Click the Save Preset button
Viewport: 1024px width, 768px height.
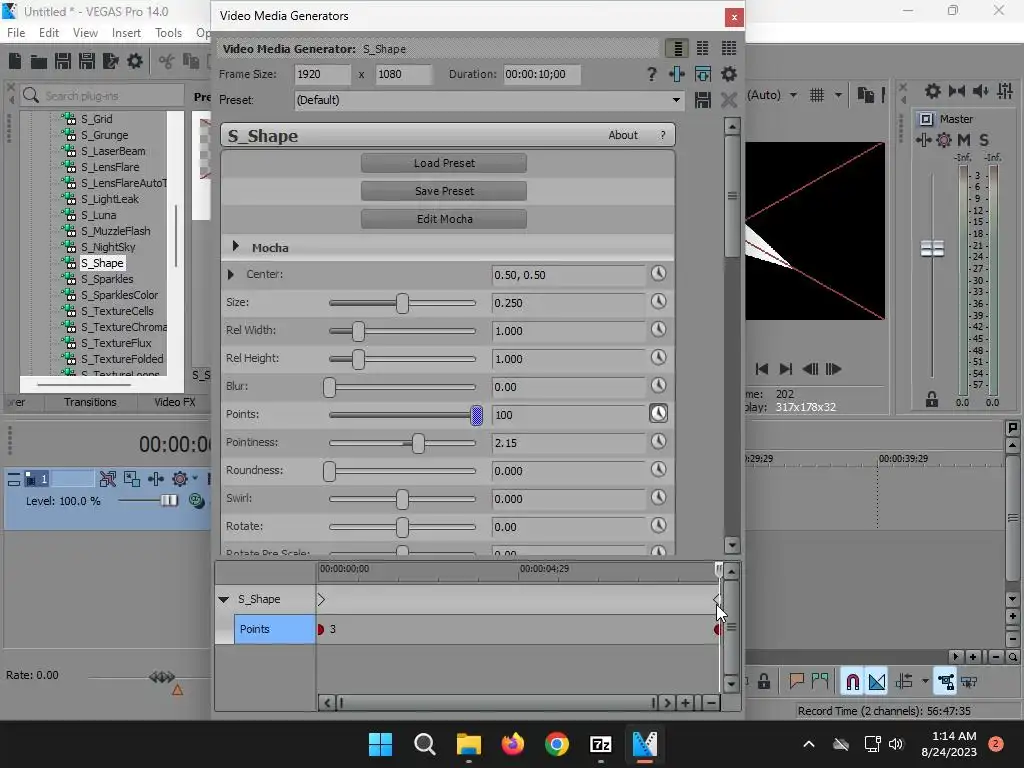click(444, 191)
